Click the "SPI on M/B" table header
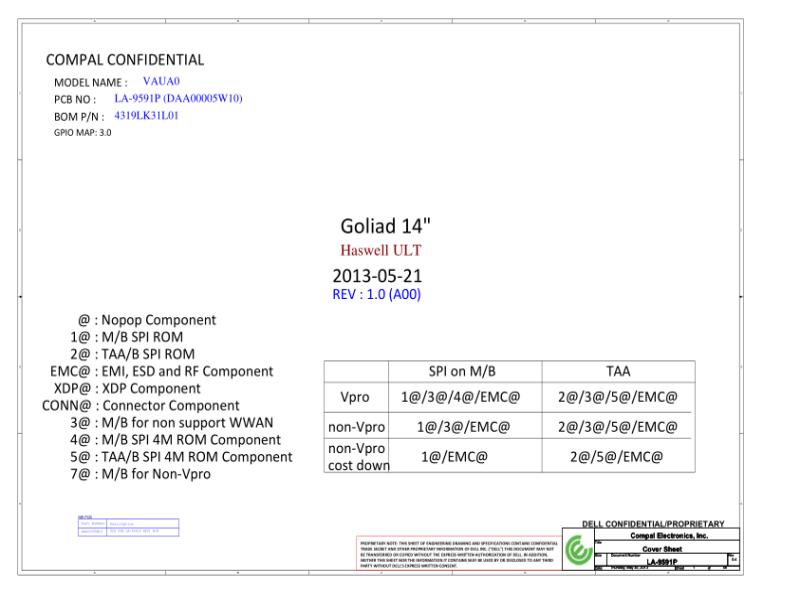The height and width of the screenshot is (600, 800). point(462,371)
